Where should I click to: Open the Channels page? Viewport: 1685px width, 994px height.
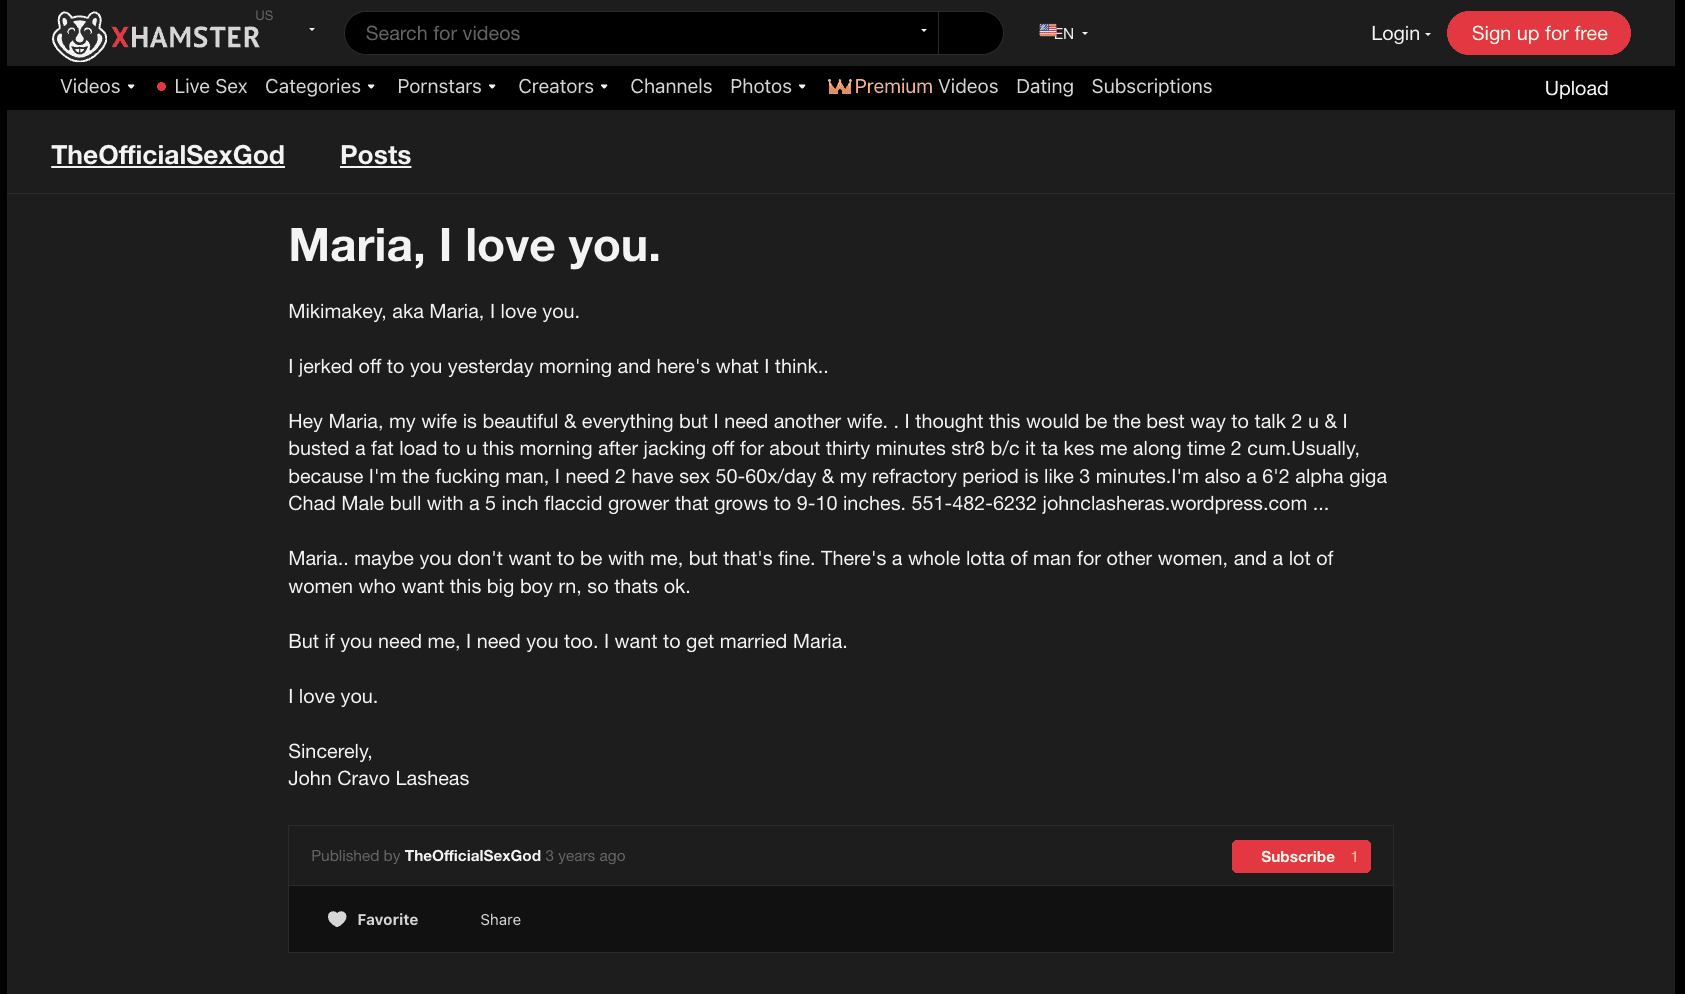pyautogui.click(x=671, y=87)
